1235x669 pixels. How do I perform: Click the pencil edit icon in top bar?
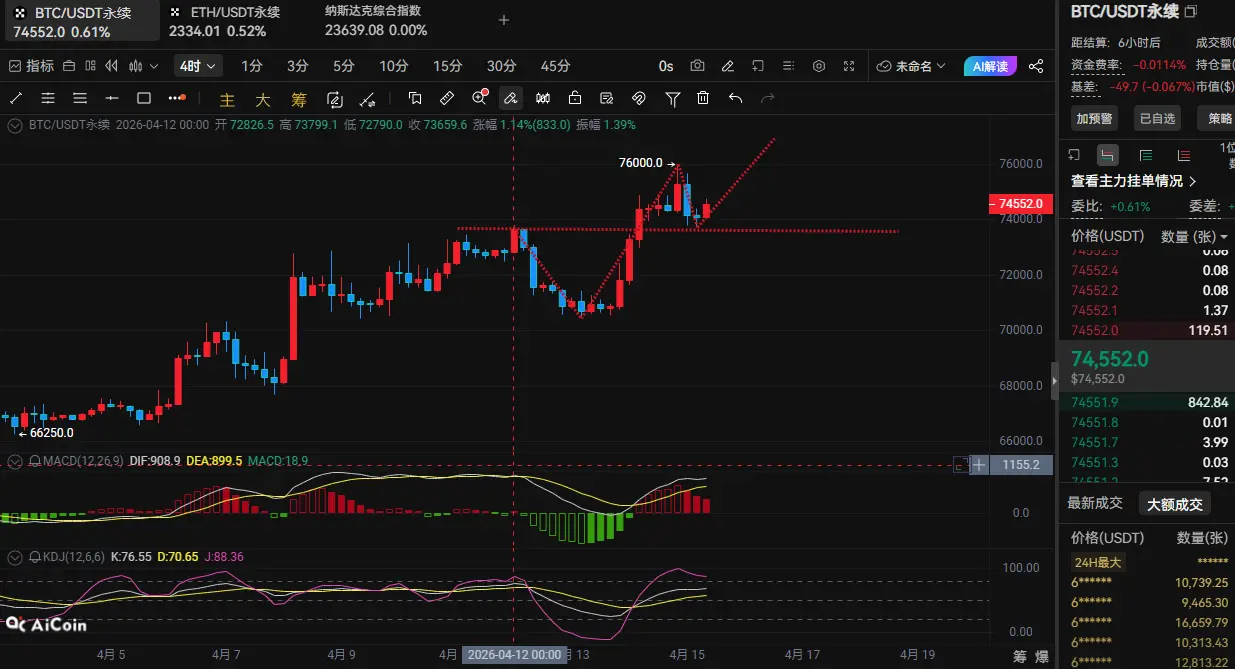pyautogui.click(x=728, y=66)
